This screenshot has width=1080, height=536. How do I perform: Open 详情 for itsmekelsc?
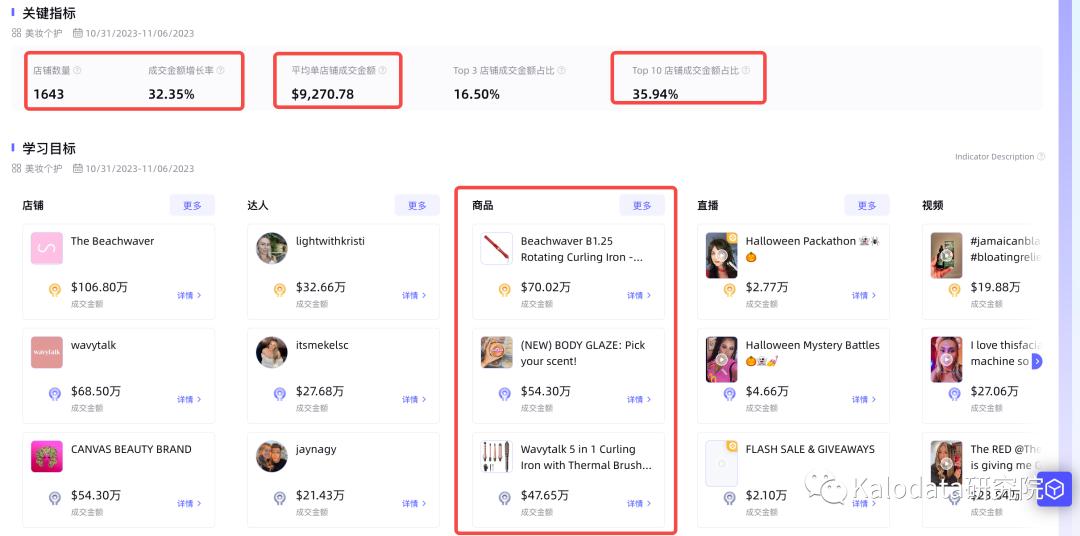[414, 400]
